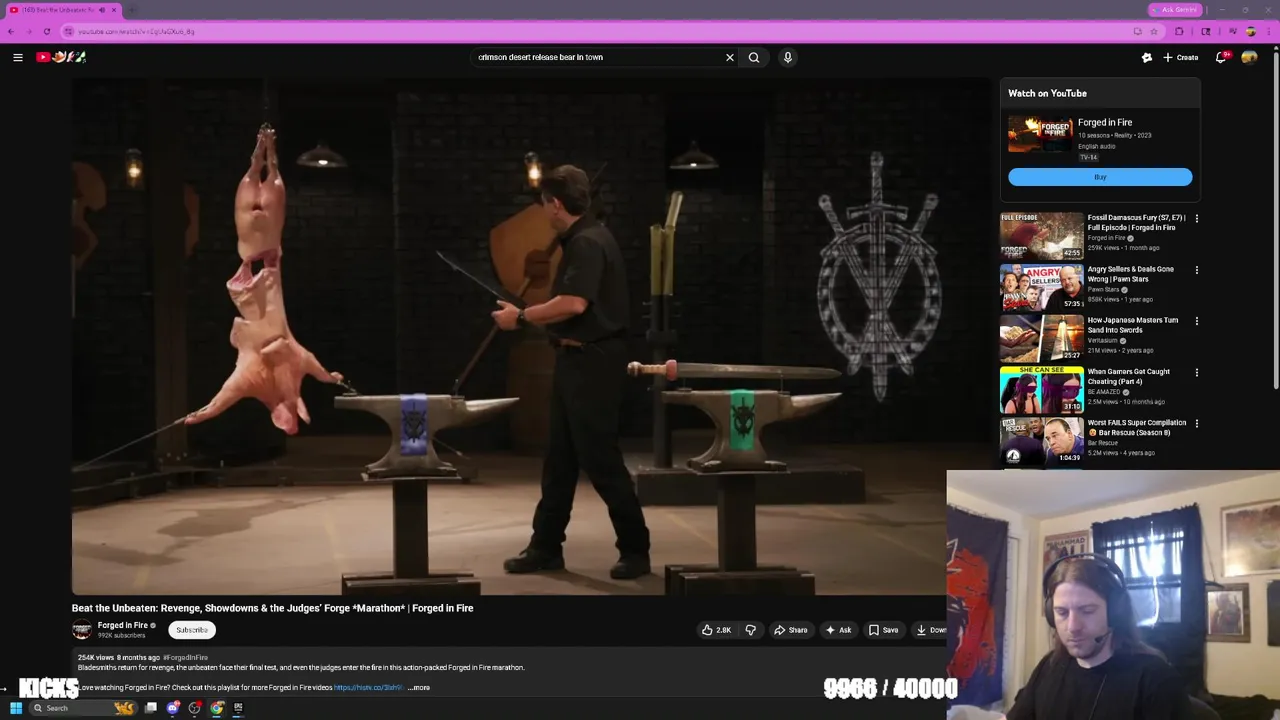Open the Forged in Fire channel avatar
Screen dimensions: 1280x720
click(x=82, y=629)
